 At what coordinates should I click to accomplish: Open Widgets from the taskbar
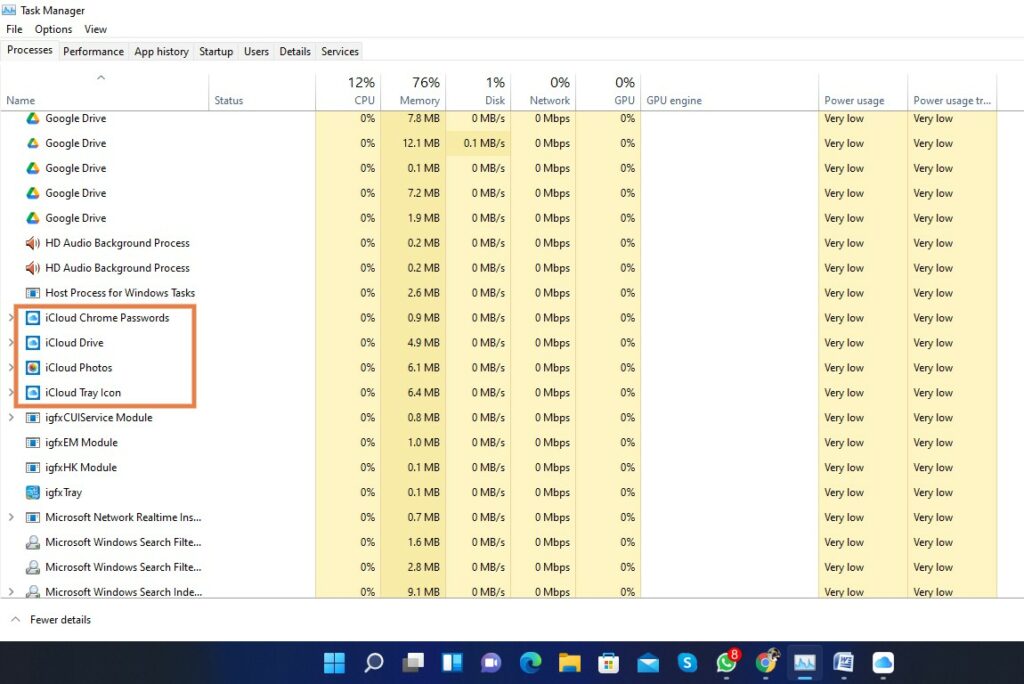pos(452,662)
